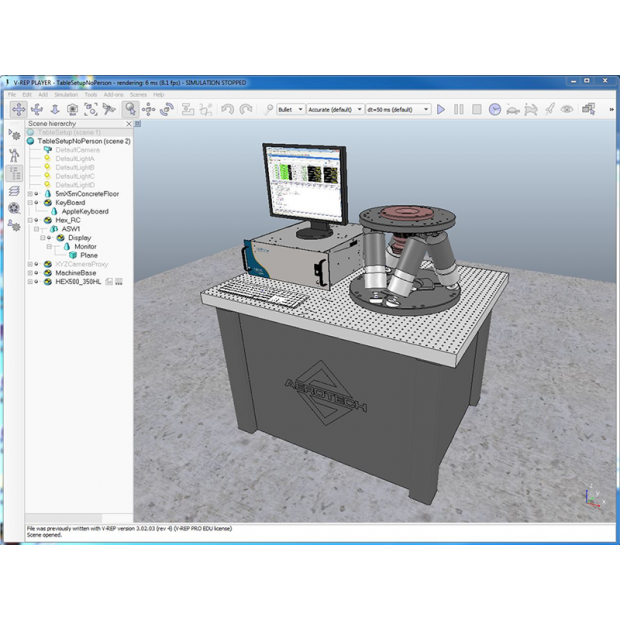Open the dt=50 ms time step dropdown
The image size is (620, 620).
point(397,109)
